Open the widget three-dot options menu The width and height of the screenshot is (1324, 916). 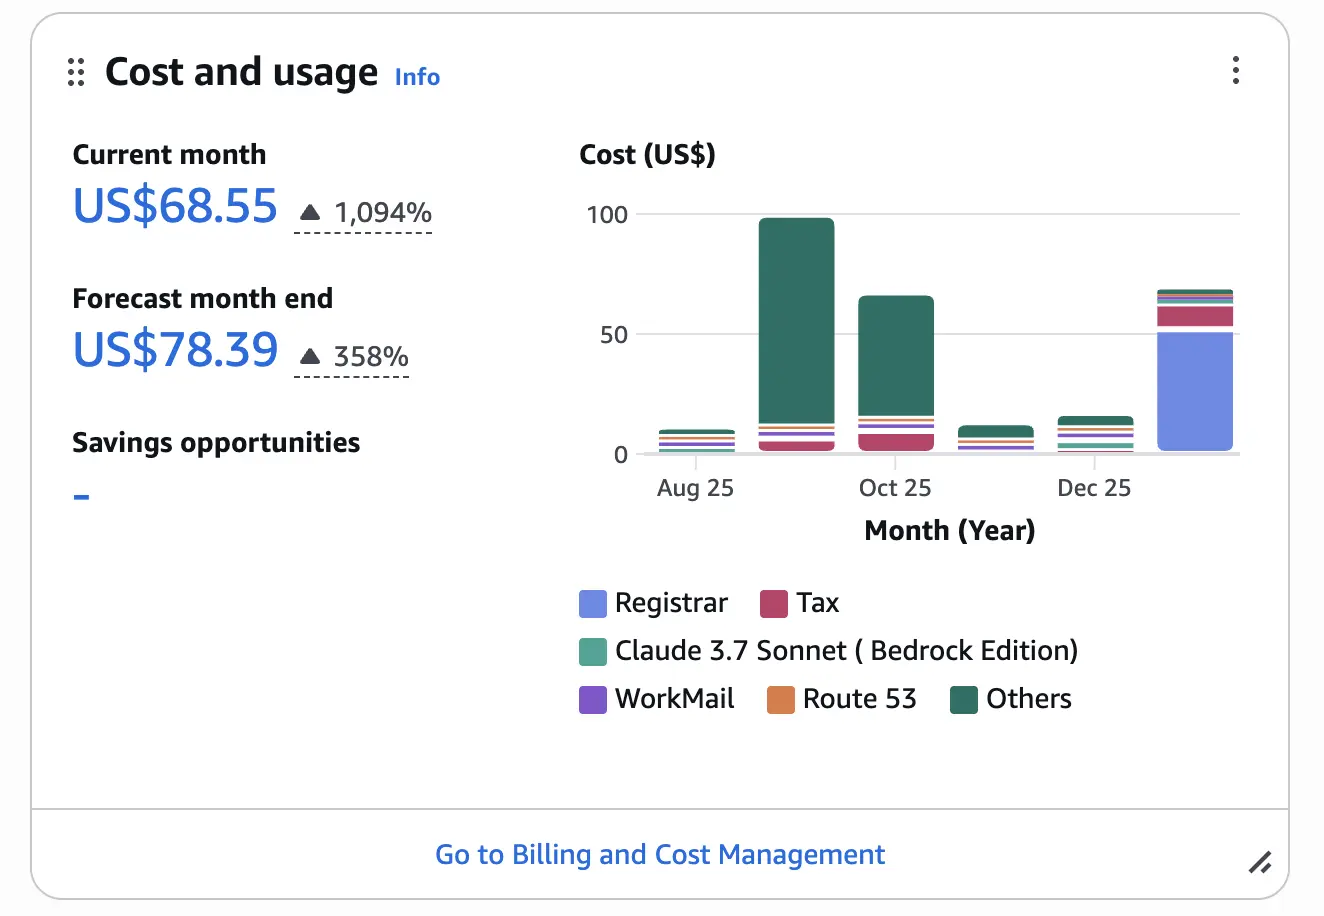pyautogui.click(x=1236, y=71)
